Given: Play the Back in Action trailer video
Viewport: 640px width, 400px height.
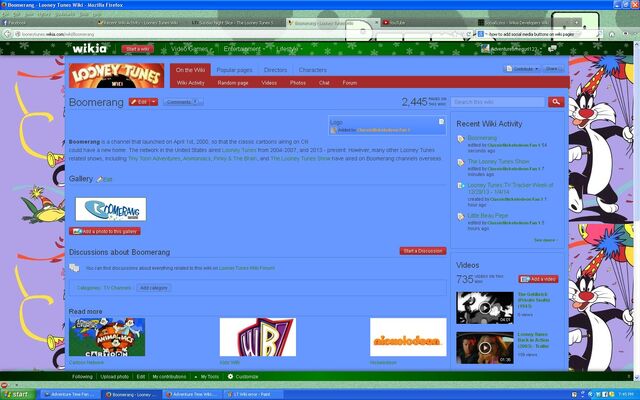Looking at the screenshot, I should (x=484, y=348).
